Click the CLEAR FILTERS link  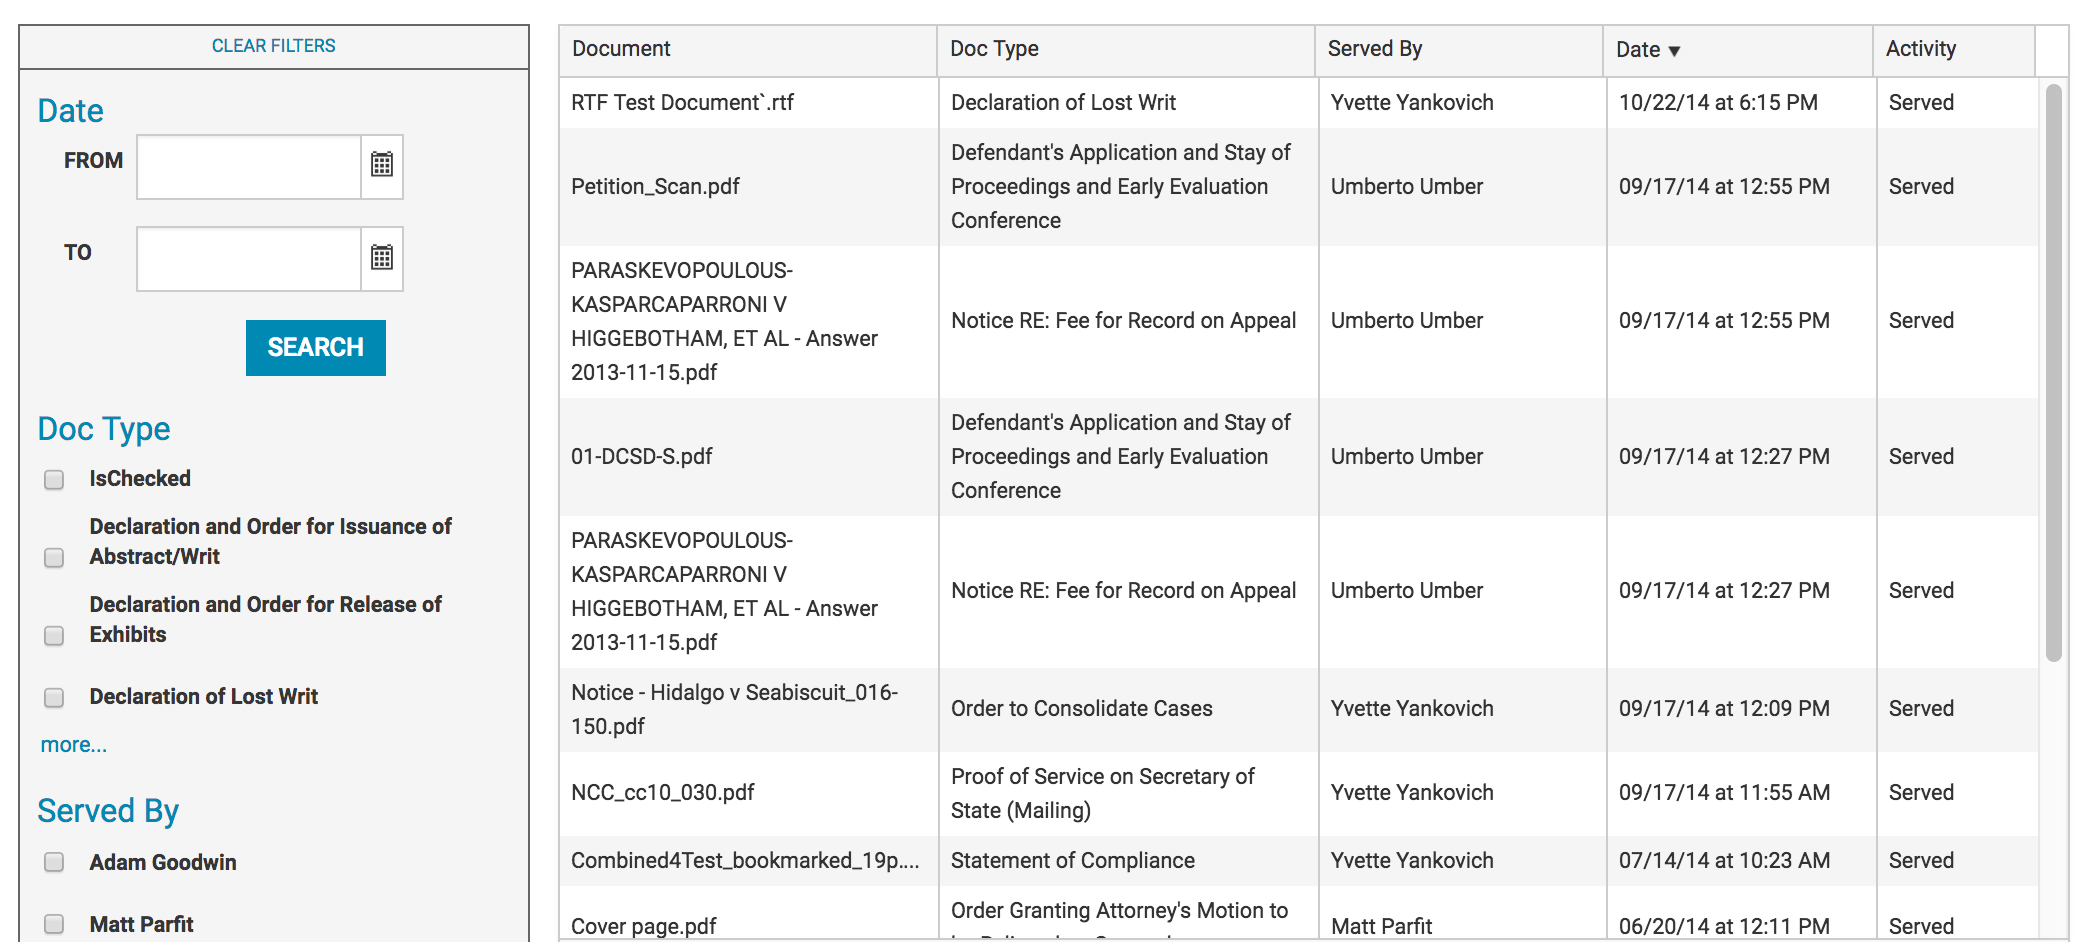click(273, 46)
